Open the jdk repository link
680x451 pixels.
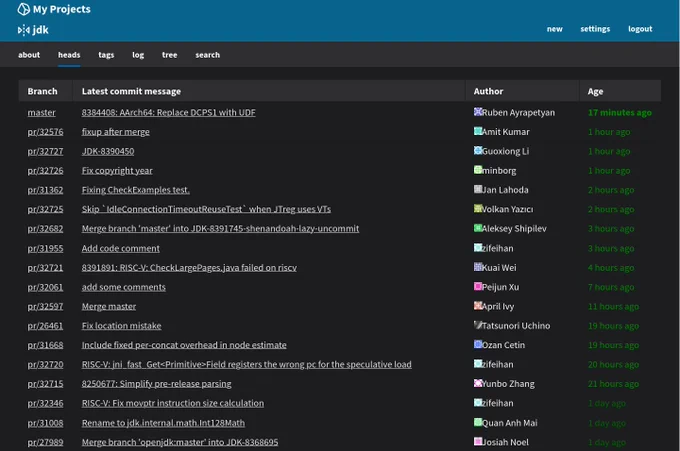click(x=40, y=30)
